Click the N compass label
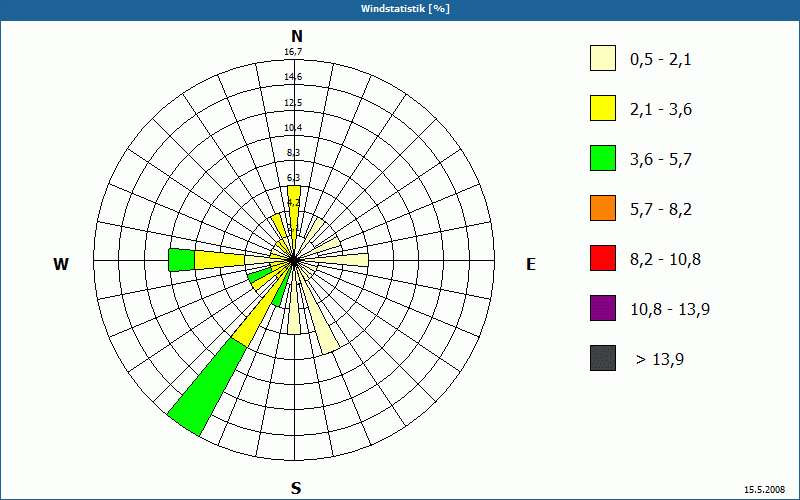 tap(297, 37)
